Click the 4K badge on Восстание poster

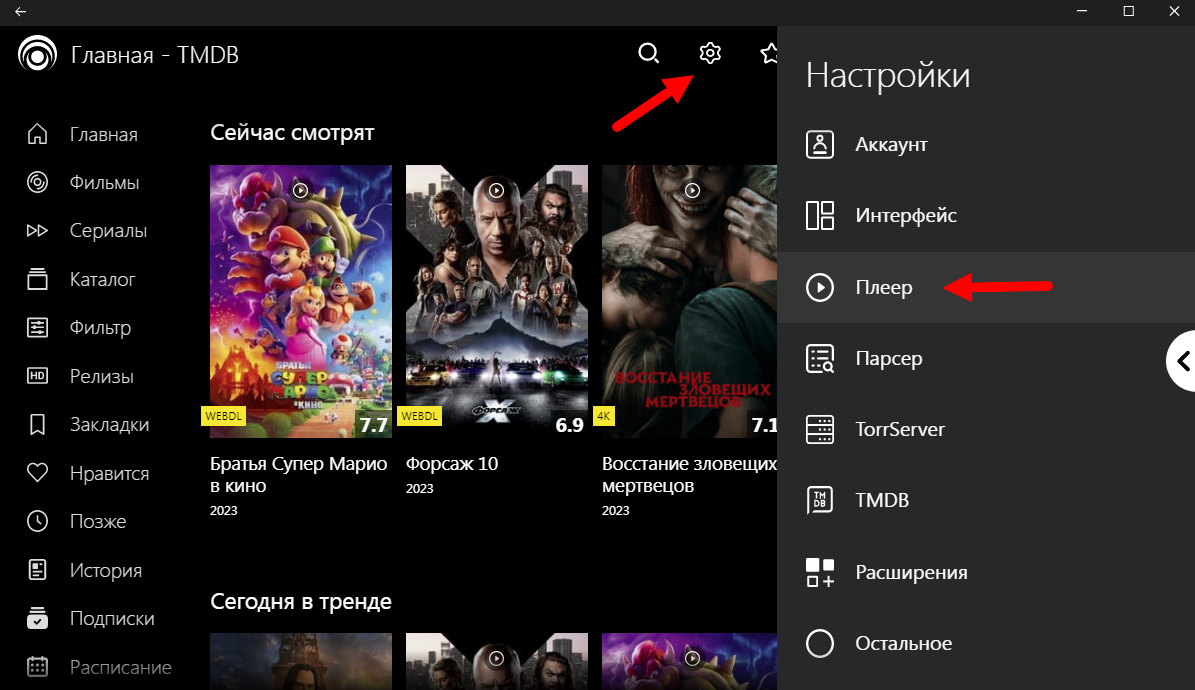604,416
